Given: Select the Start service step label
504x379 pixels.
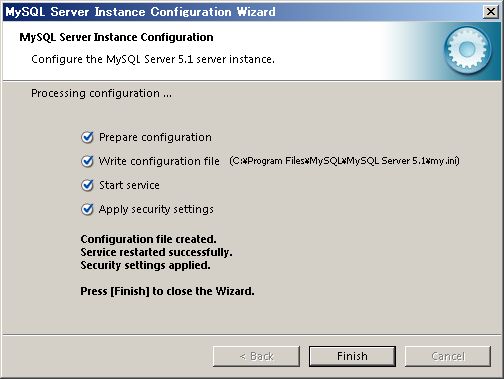Looking at the screenshot, I should click(x=129, y=185).
